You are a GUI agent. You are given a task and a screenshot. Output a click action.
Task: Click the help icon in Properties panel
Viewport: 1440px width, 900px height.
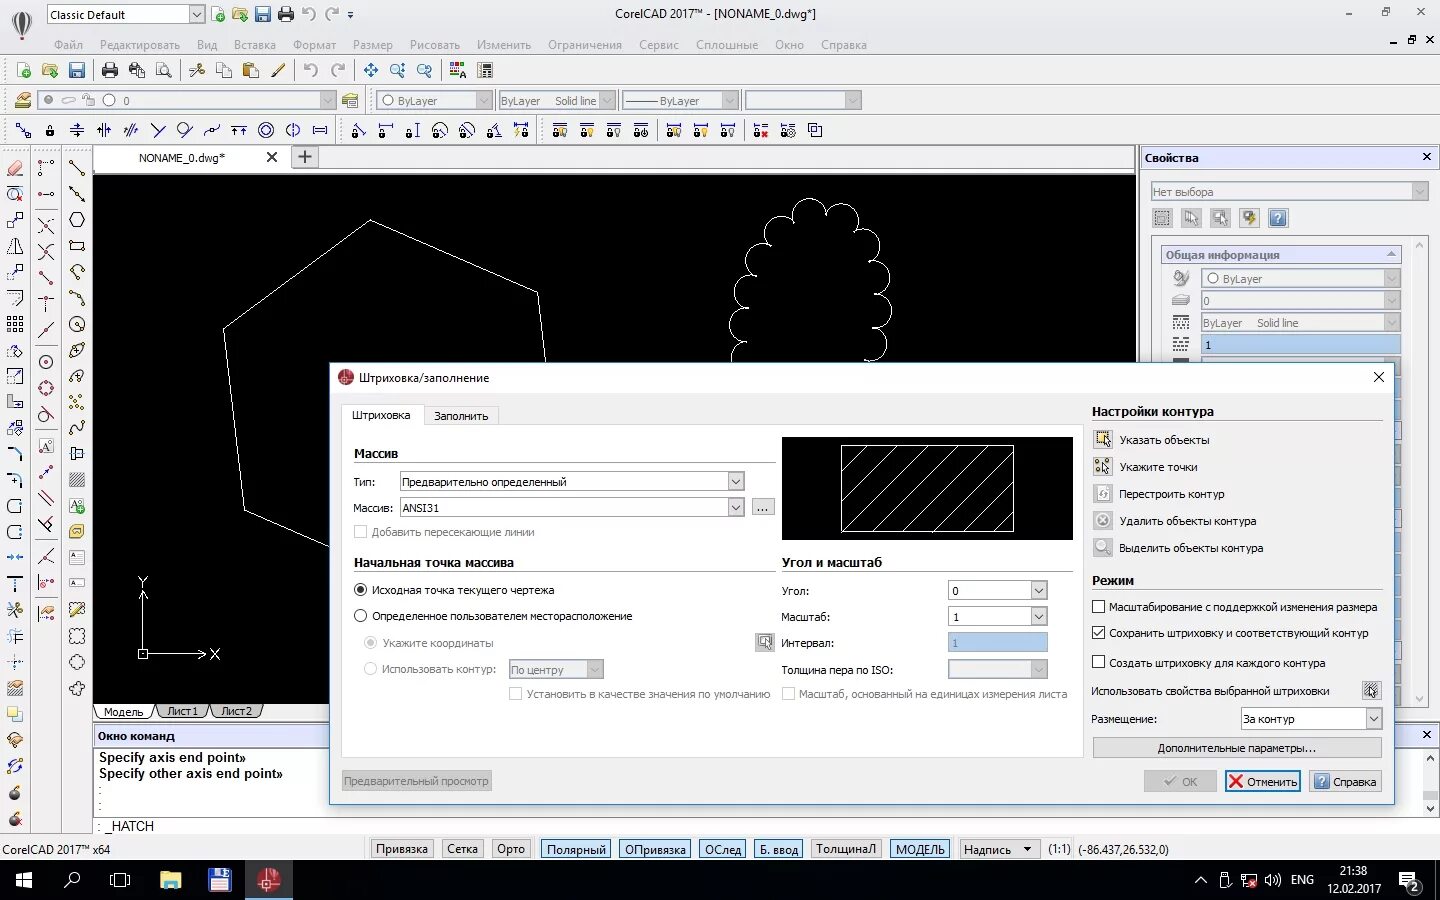tap(1278, 218)
